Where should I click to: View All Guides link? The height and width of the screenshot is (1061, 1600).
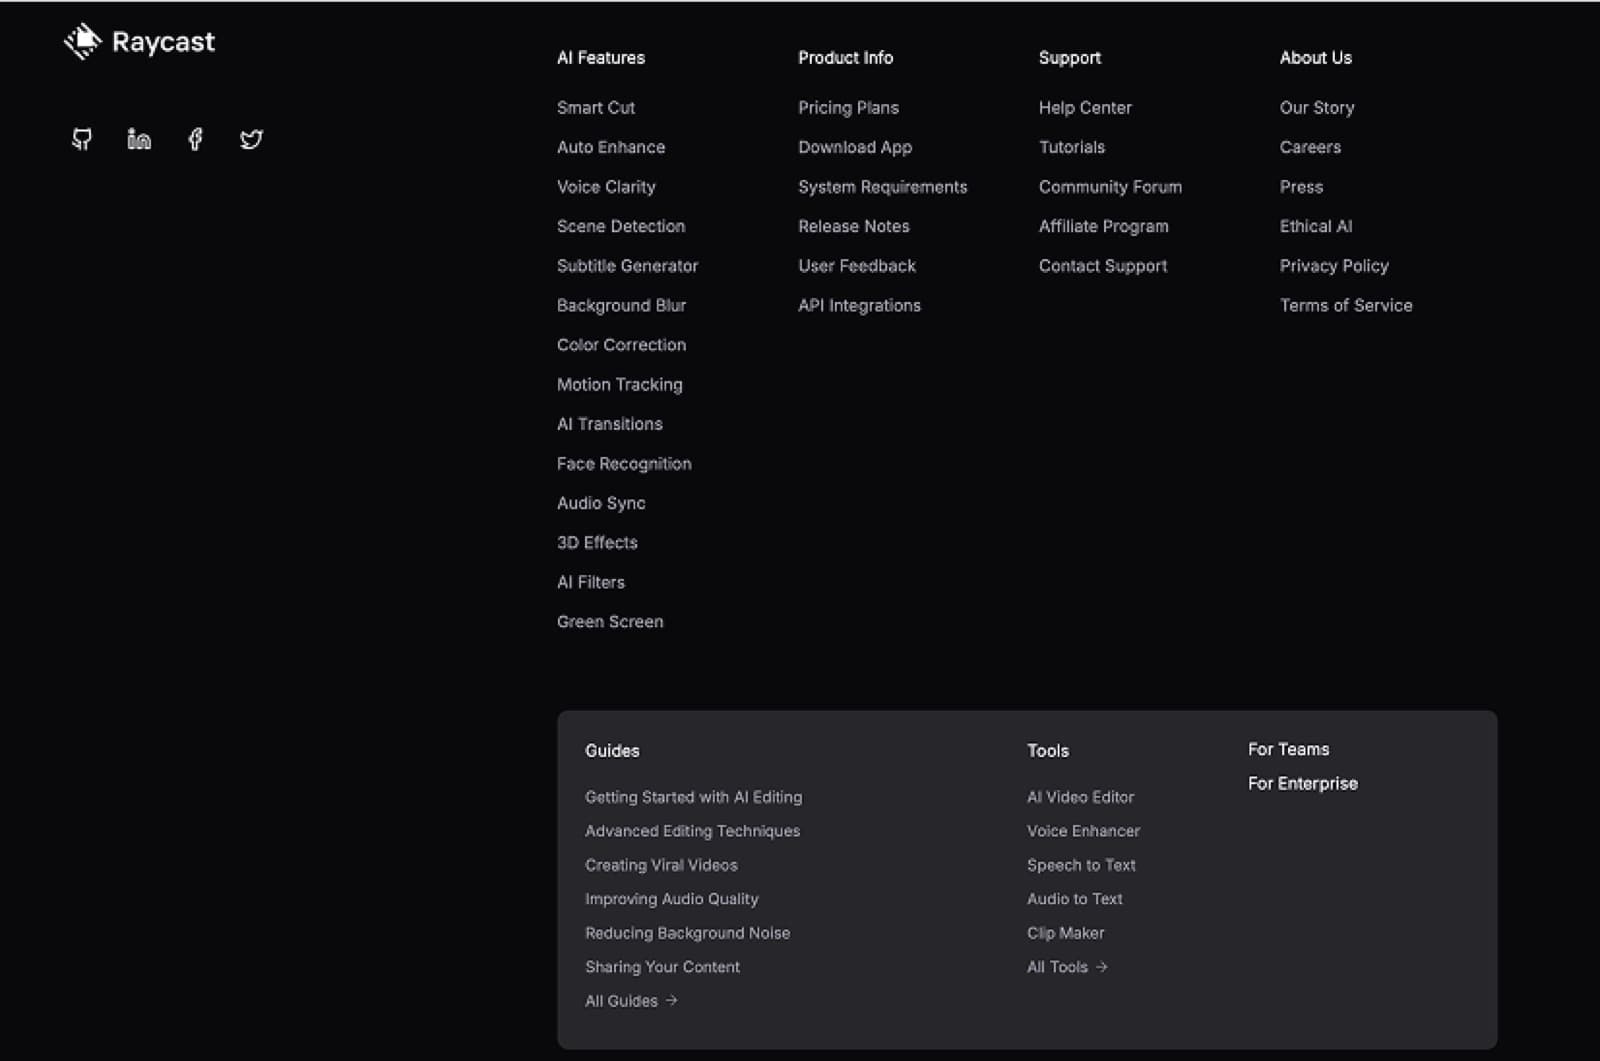pyautogui.click(x=631, y=1001)
